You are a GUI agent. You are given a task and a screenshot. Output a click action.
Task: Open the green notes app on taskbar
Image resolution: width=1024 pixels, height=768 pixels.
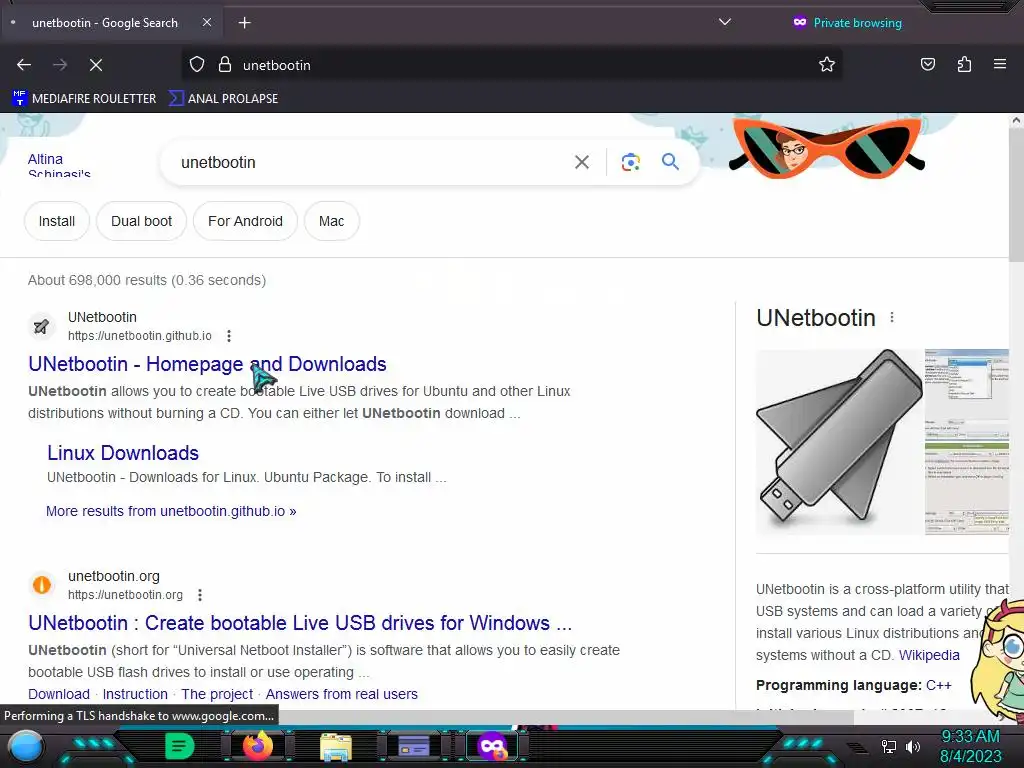(x=180, y=746)
